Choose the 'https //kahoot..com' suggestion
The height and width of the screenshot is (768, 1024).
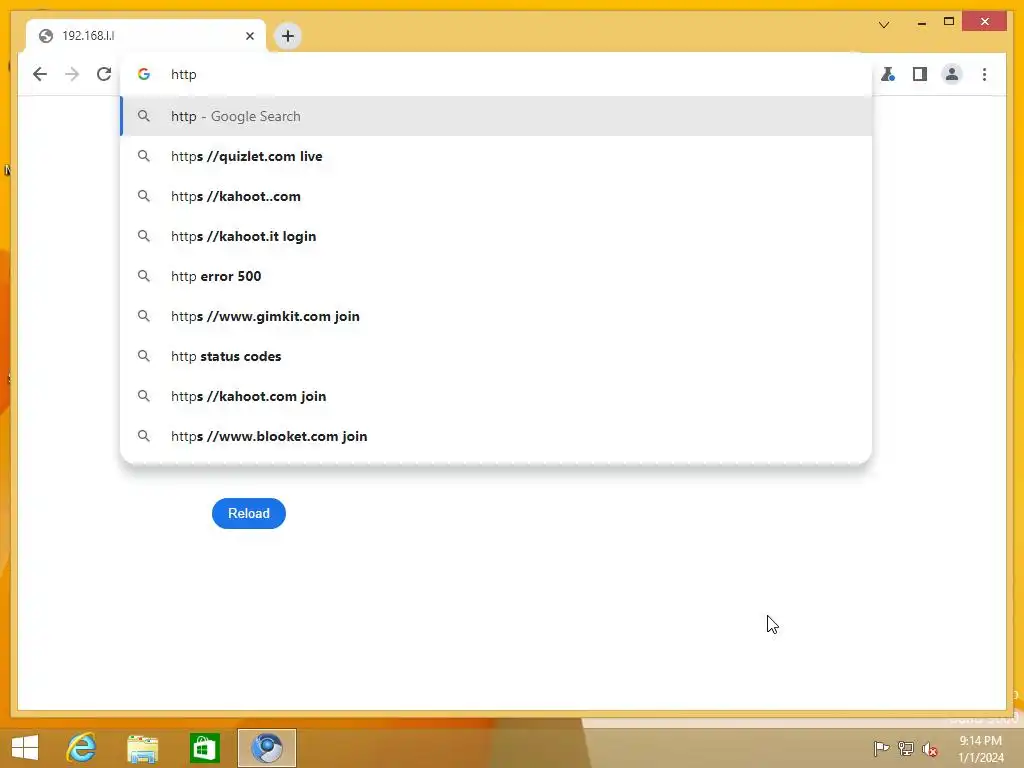coord(496,196)
